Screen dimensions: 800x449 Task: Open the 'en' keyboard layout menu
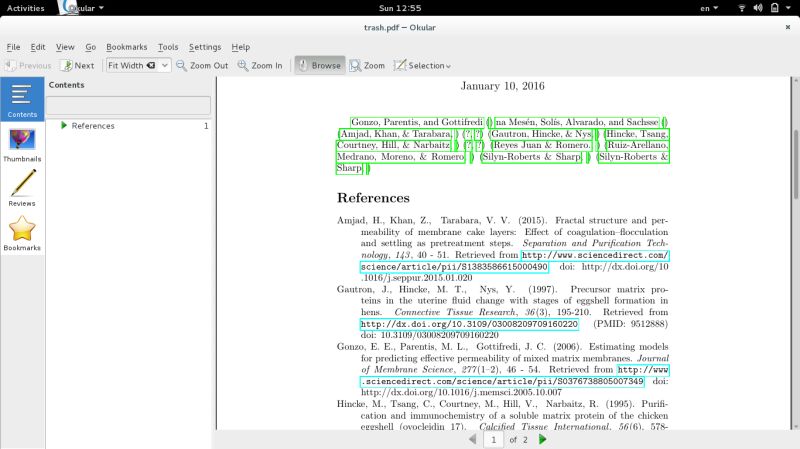[x=709, y=8]
